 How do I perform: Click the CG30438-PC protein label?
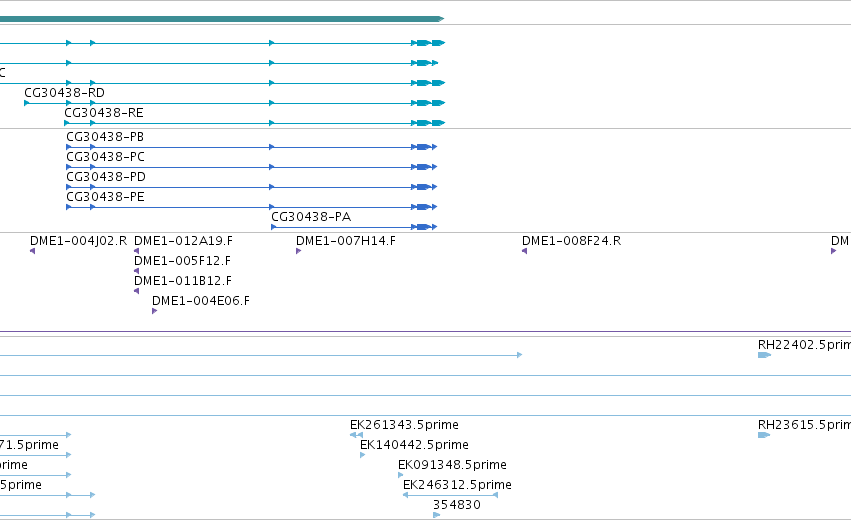pyautogui.click(x=105, y=156)
